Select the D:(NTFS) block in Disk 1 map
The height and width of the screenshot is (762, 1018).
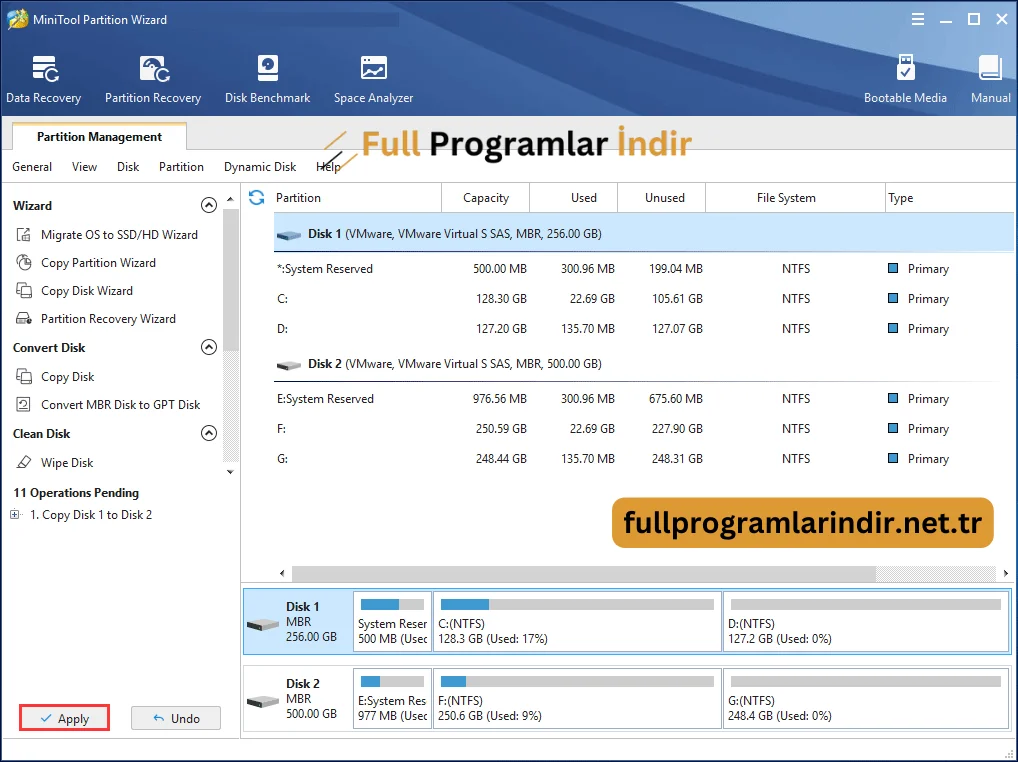tap(866, 621)
